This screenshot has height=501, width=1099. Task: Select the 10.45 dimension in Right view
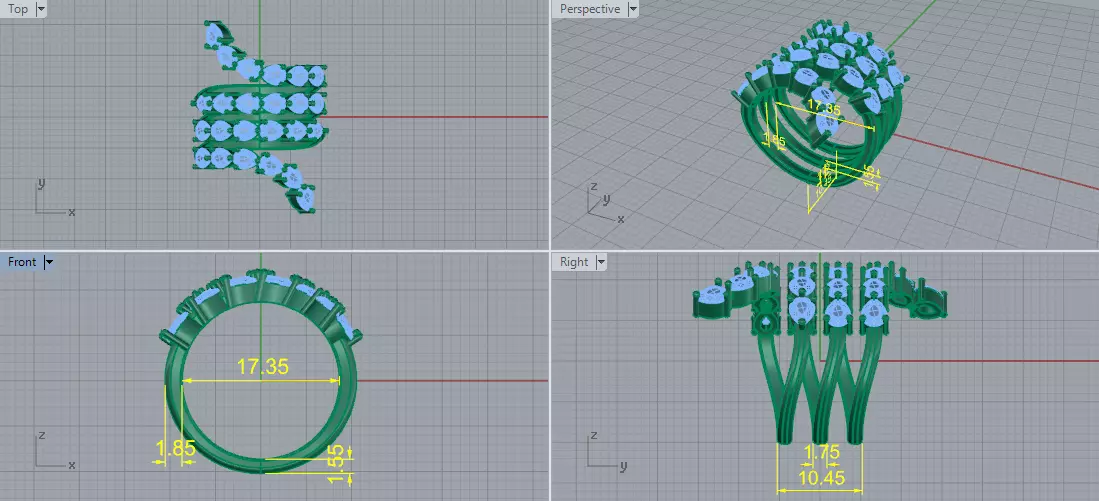click(x=820, y=478)
